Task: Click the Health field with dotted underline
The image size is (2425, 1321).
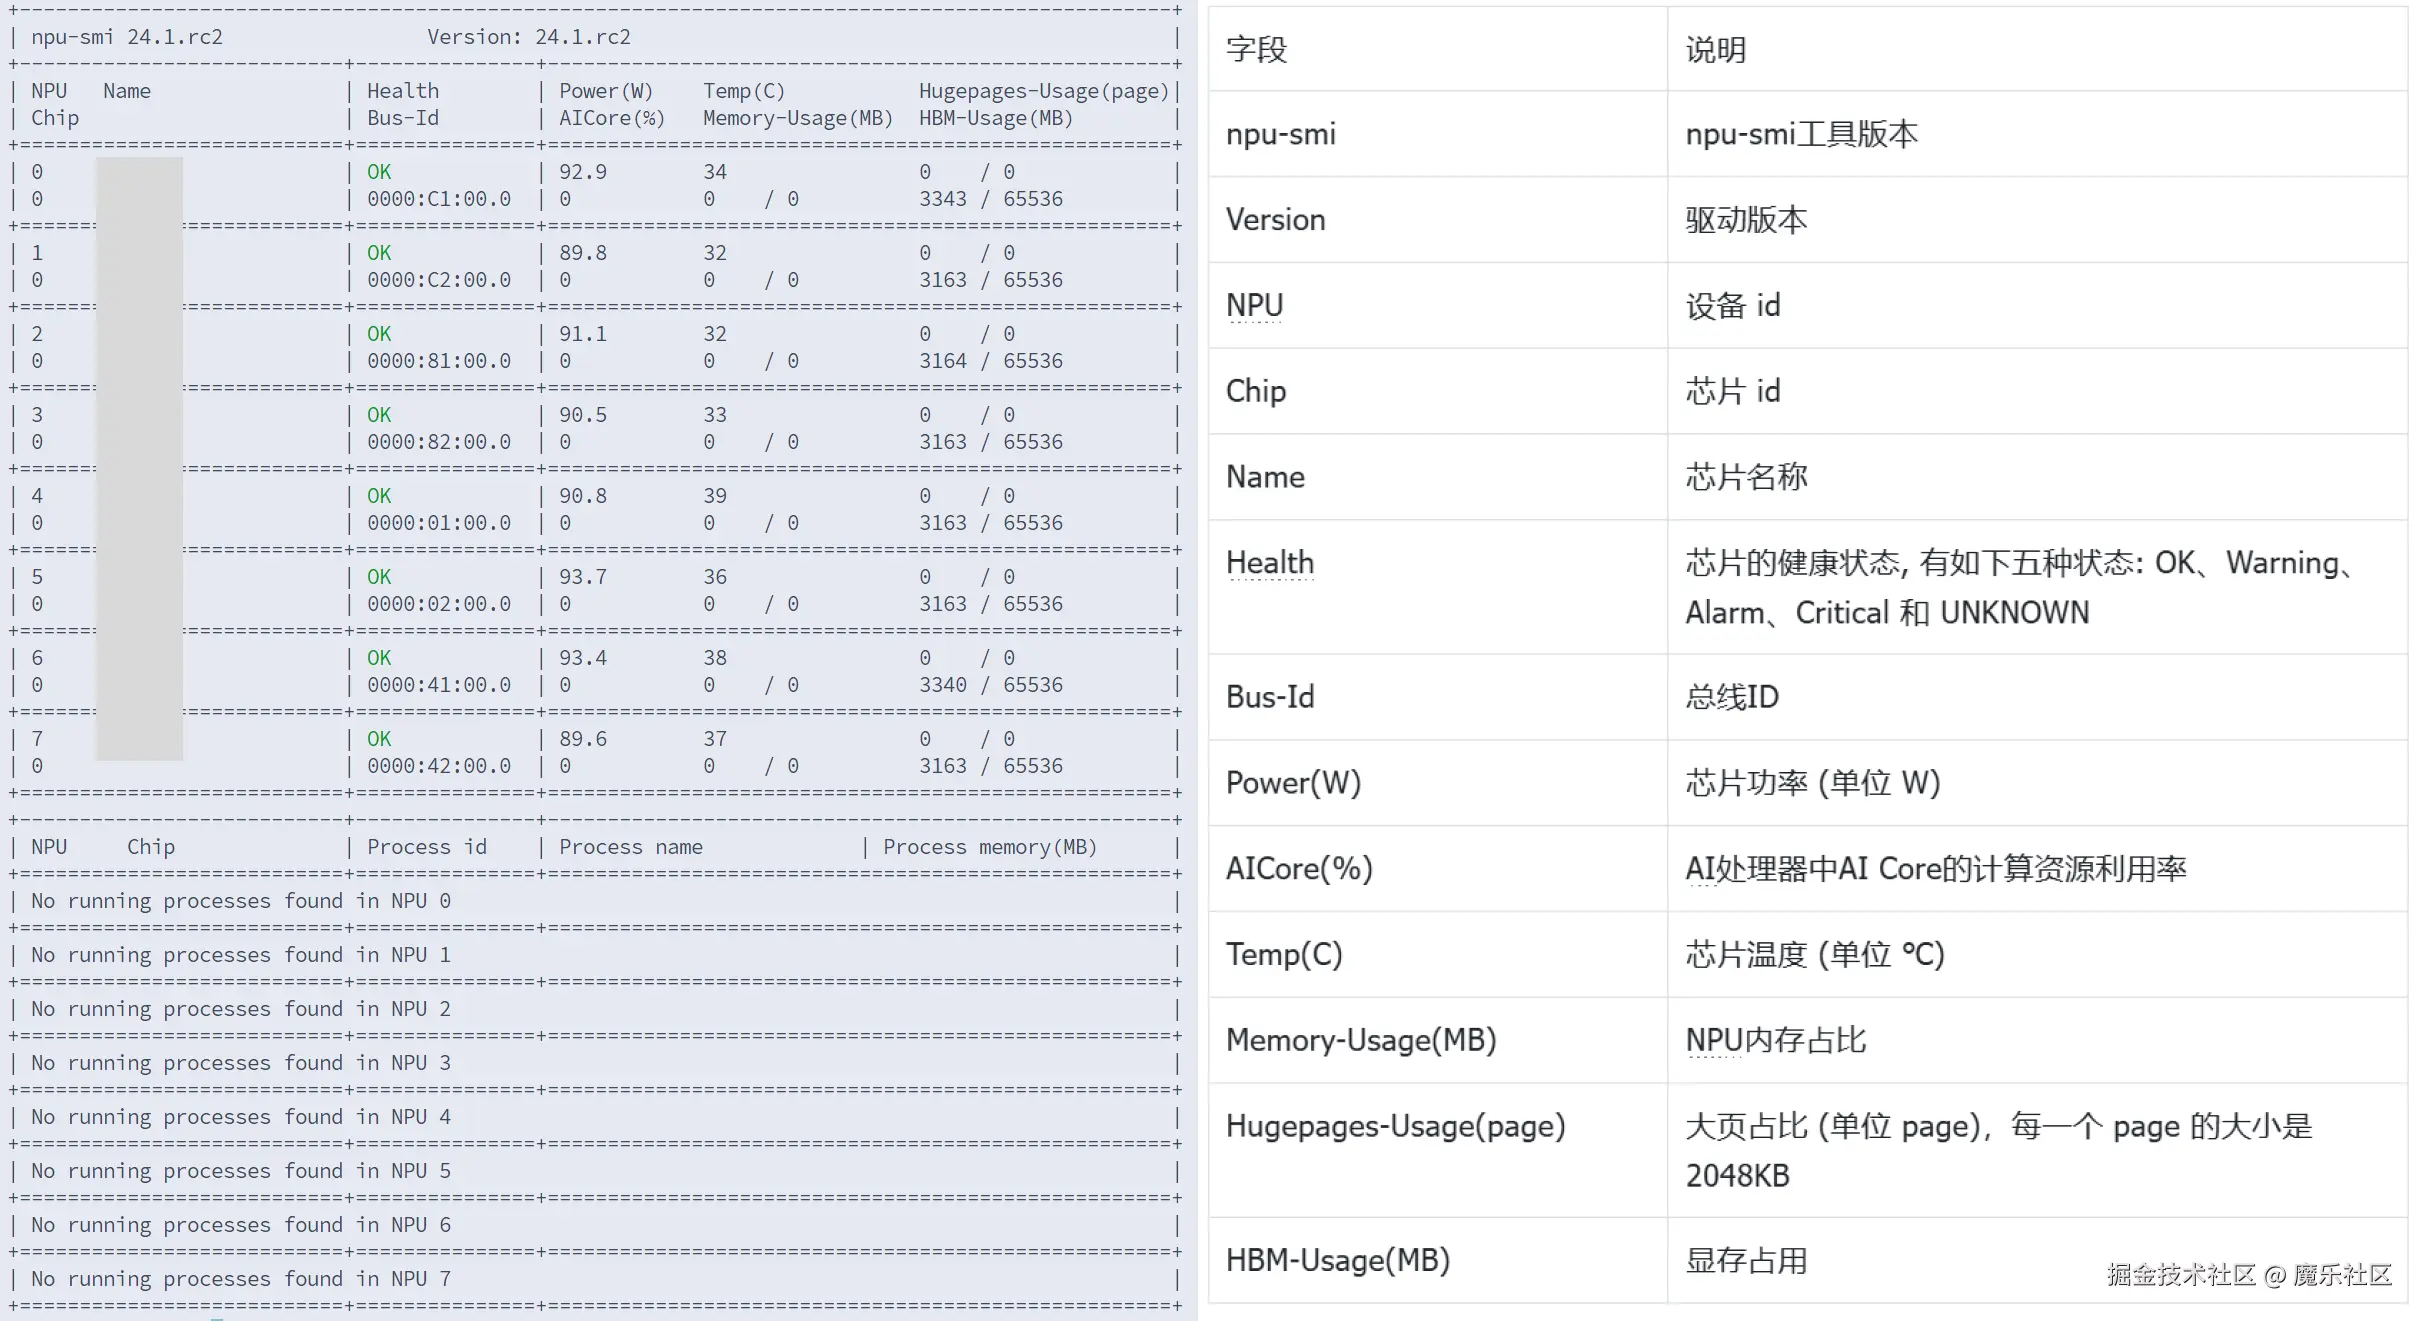Action: tap(1269, 563)
